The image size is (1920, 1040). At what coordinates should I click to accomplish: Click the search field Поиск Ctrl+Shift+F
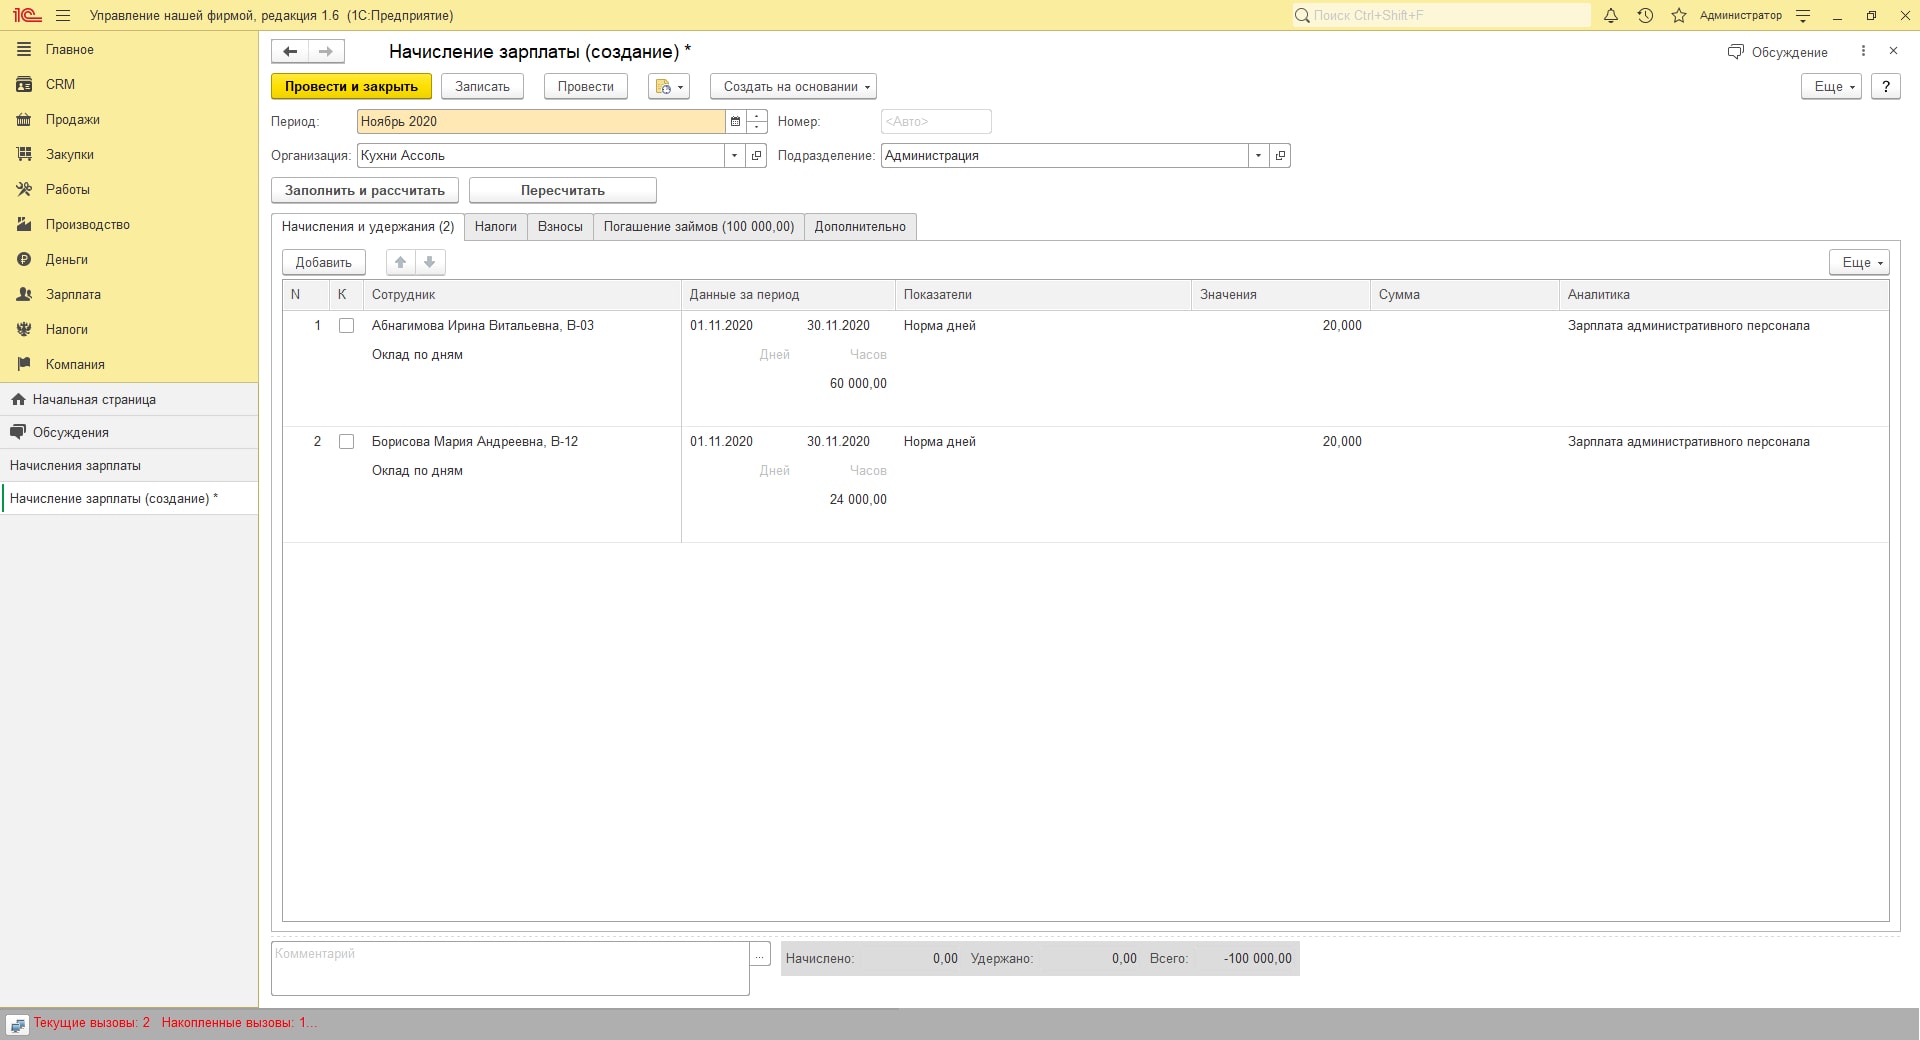[1440, 16]
